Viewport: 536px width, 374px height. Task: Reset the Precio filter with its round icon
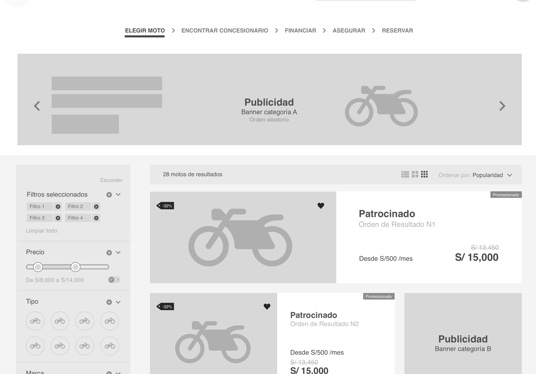click(109, 253)
